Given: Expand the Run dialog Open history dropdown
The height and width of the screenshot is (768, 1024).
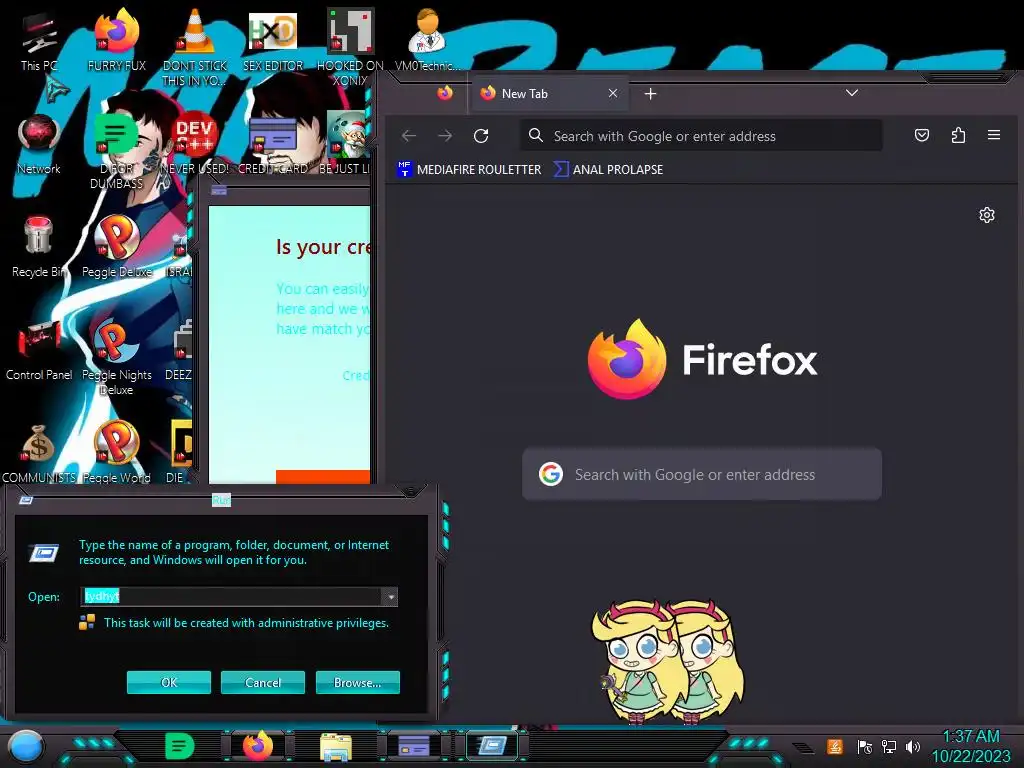Looking at the screenshot, I should (x=390, y=596).
